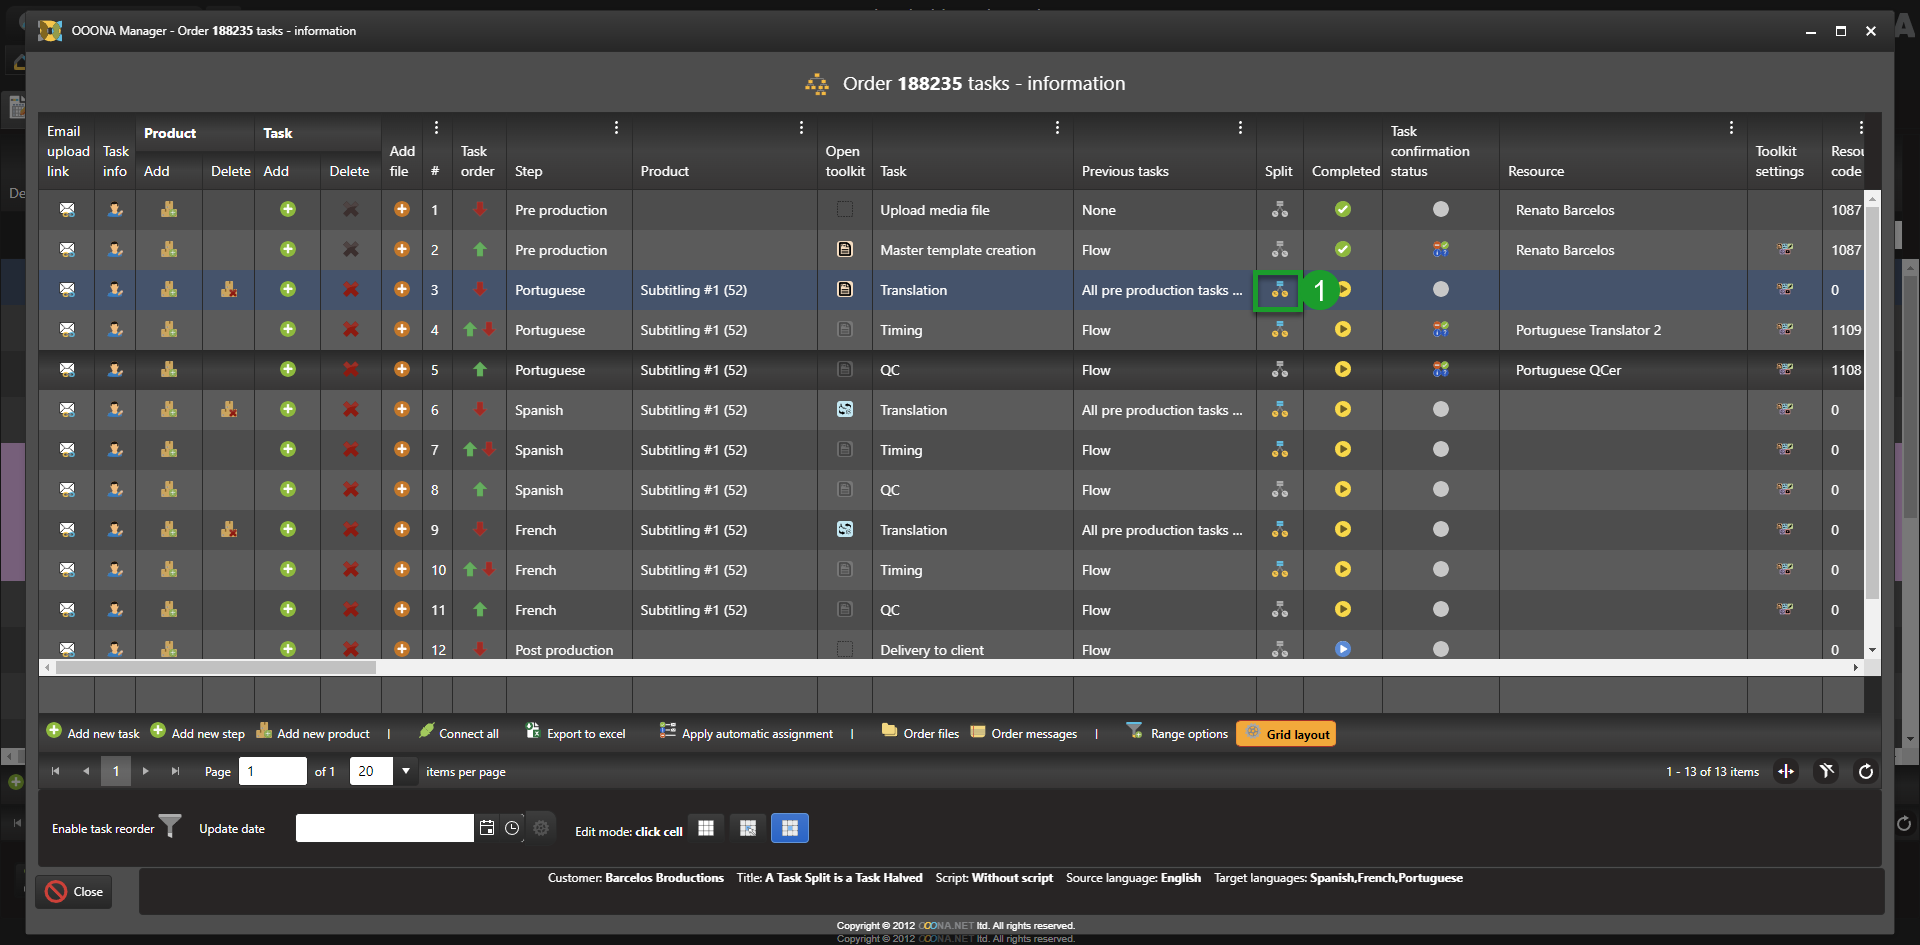
Task: Open email upload link for row 2
Action: click(x=67, y=250)
